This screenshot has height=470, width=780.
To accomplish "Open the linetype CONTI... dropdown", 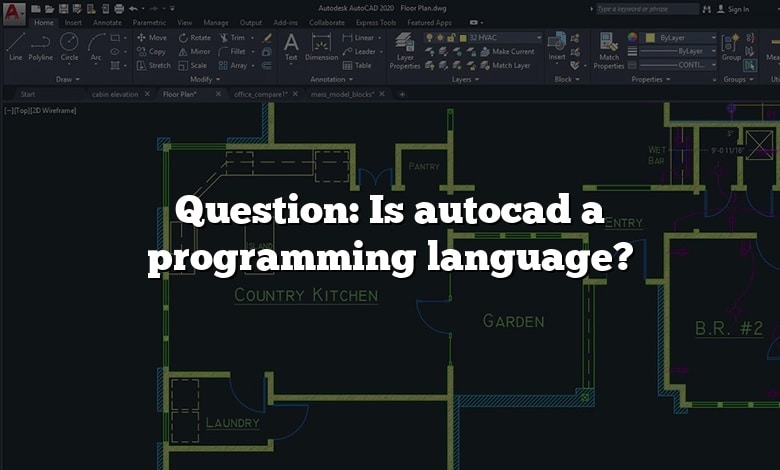I will click(x=713, y=65).
